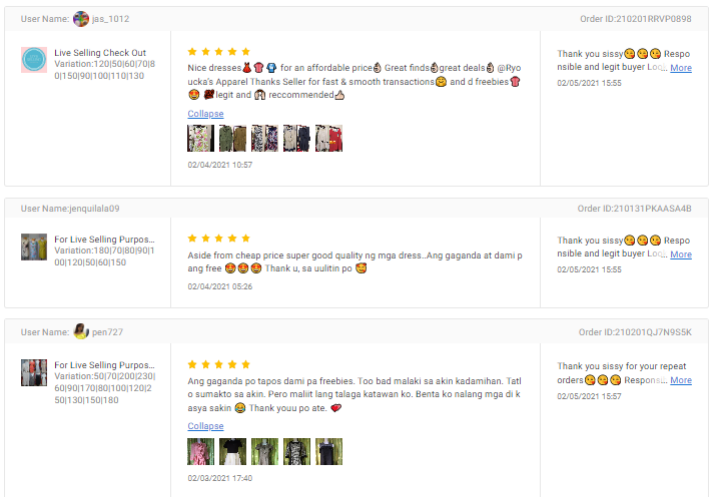Click pen727 user avatar
Viewport: 715px width, 498px height.
(81, 332)
